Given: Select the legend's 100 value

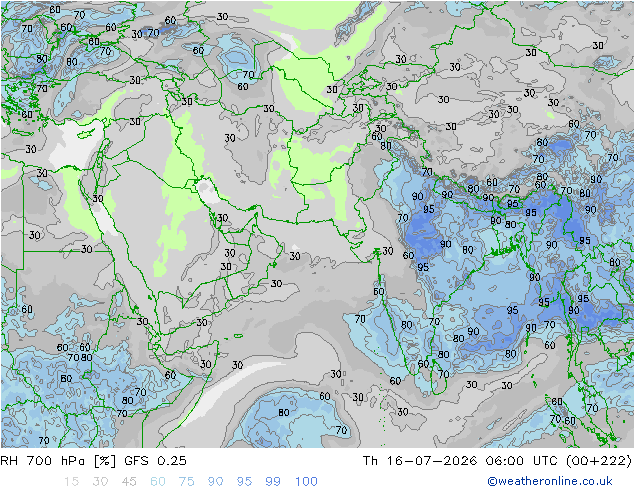Looking at the screenshot, I should click(x=306, y=481).
